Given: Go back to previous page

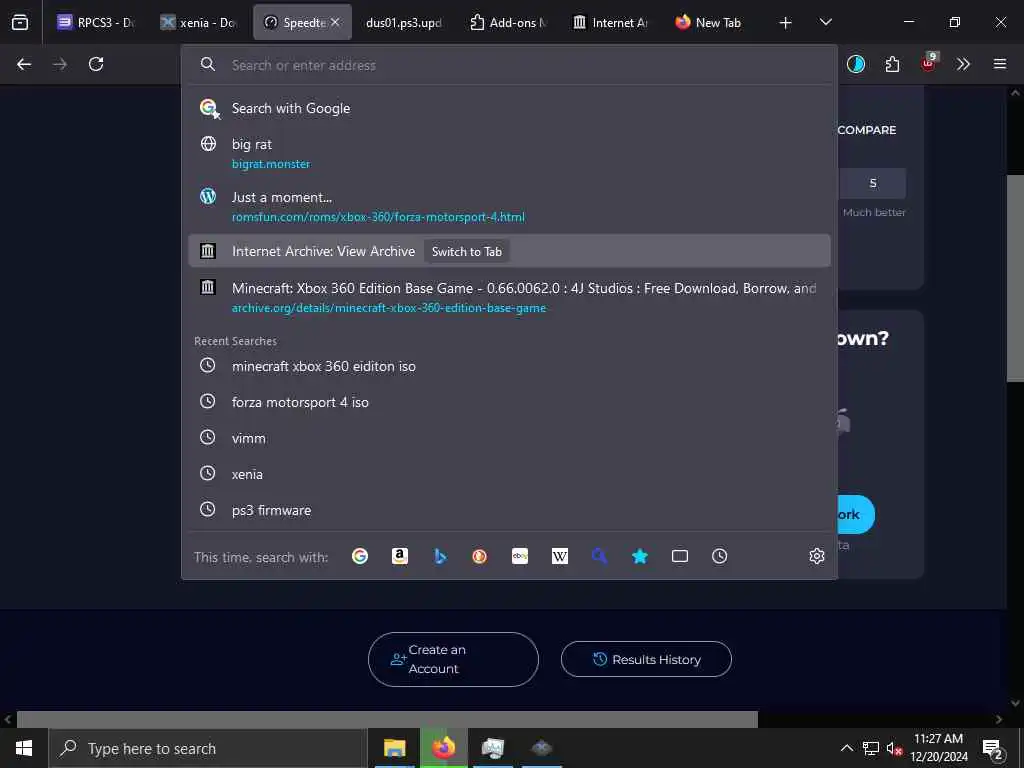Looking at the screenshot, I should point(24,64).
